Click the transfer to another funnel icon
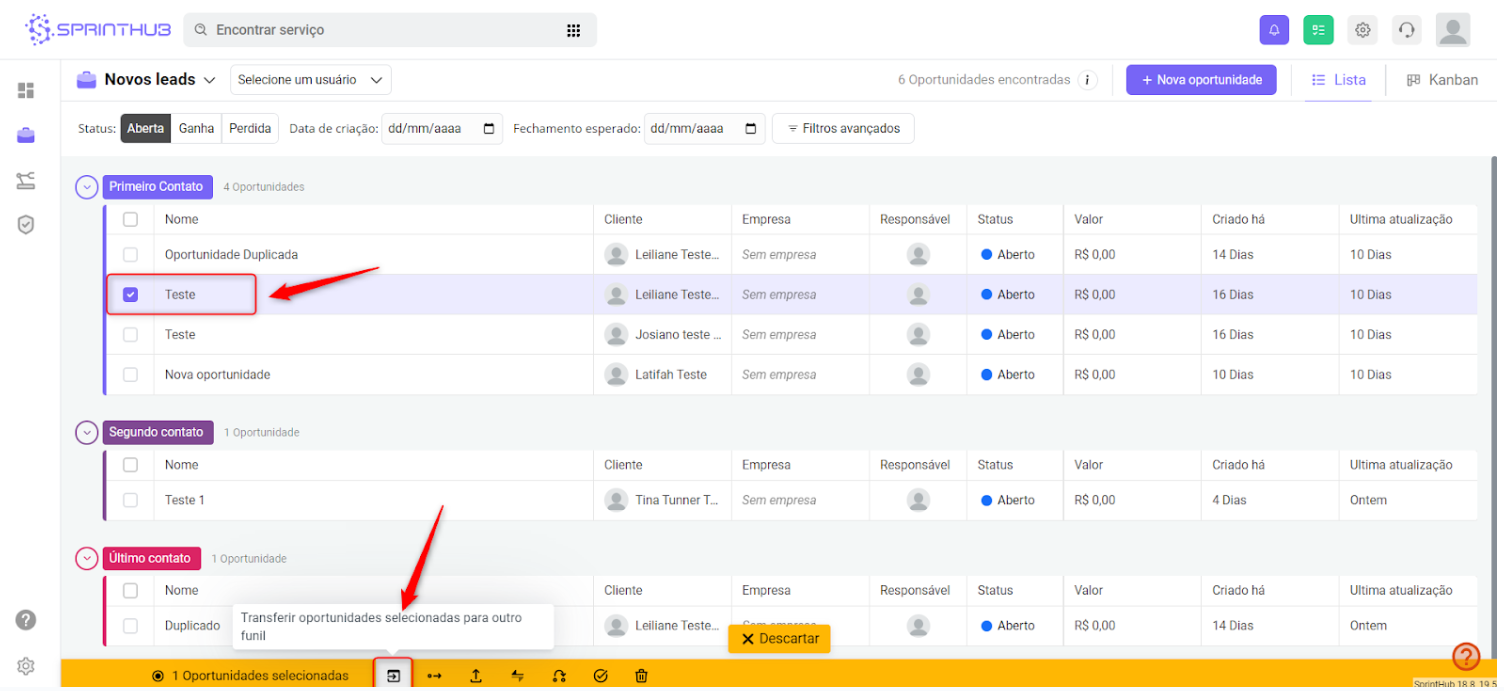The image size is (1504, 691). pyautogui.click(x=393, y=675)
